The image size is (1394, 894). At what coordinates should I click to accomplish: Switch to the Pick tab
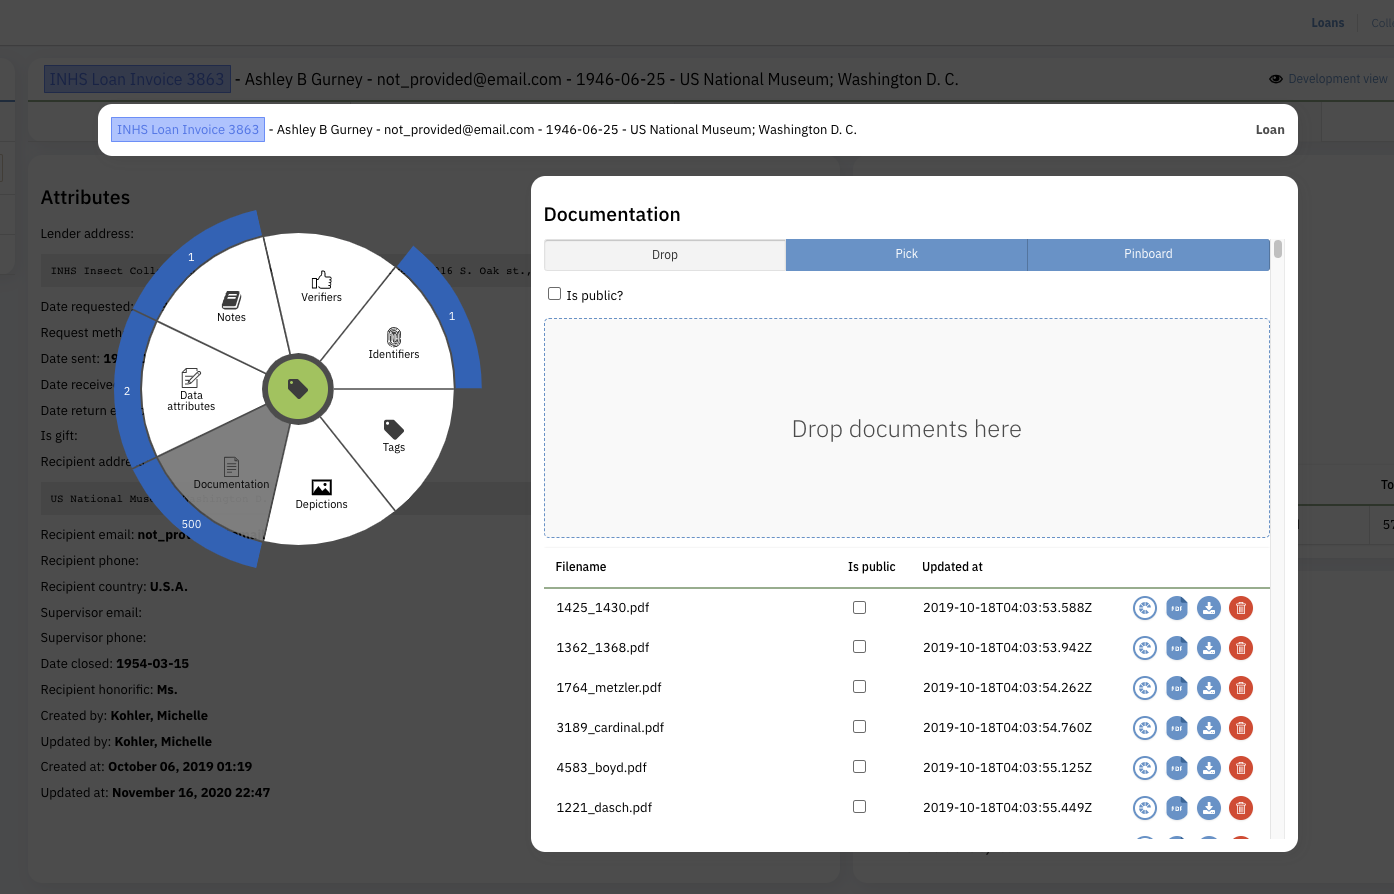click(x=906, y=254)
